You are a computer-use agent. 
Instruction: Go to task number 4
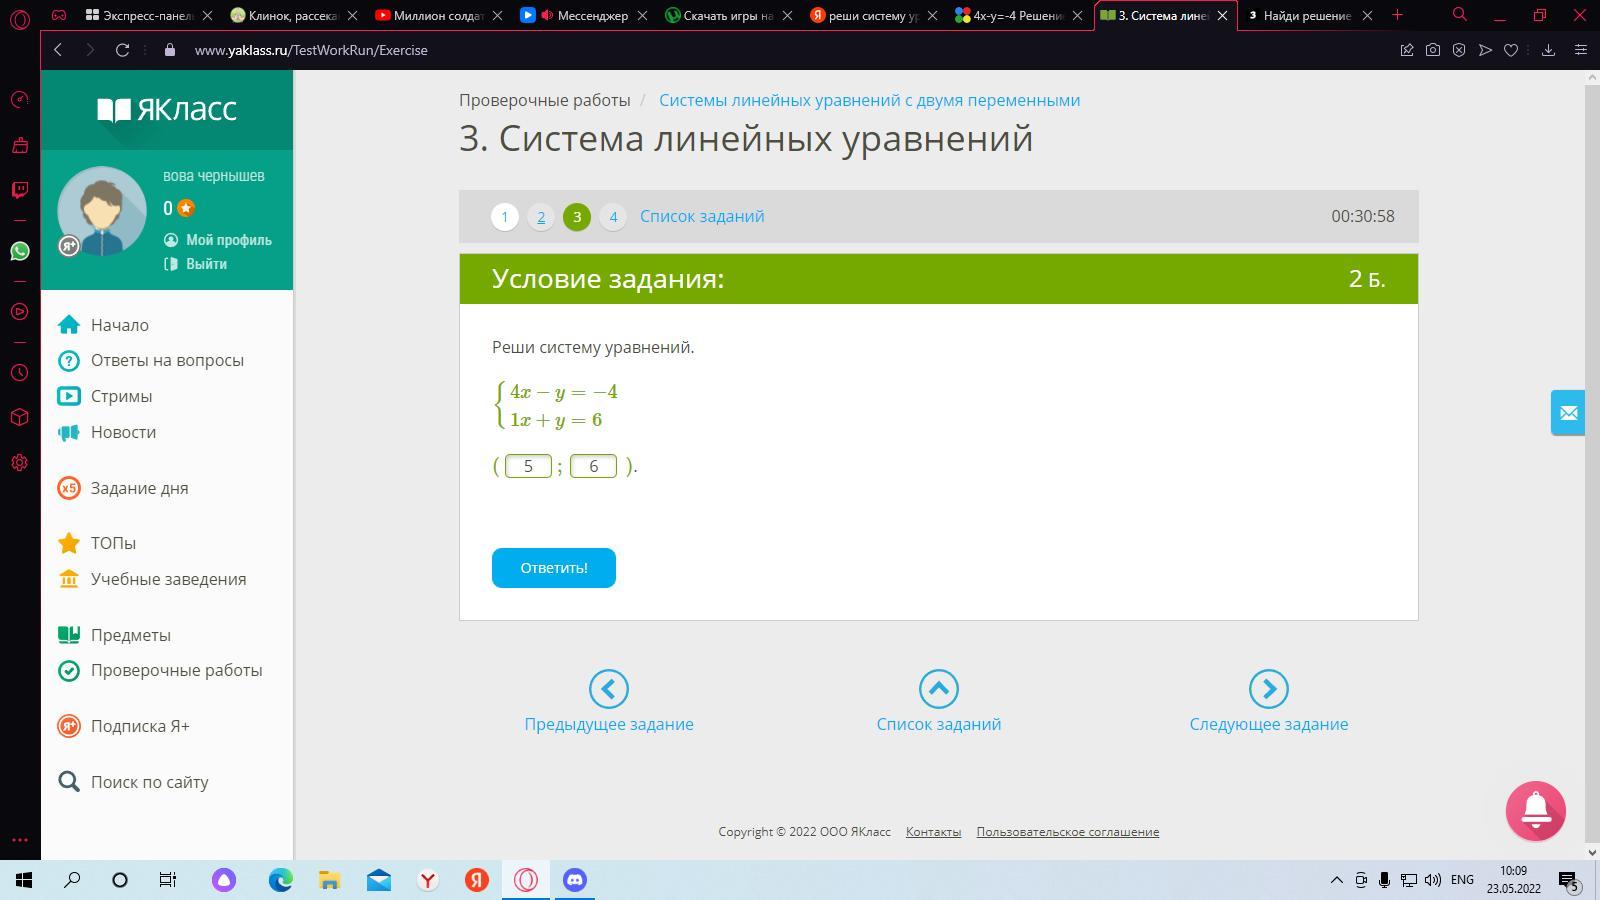pos(613,217)
